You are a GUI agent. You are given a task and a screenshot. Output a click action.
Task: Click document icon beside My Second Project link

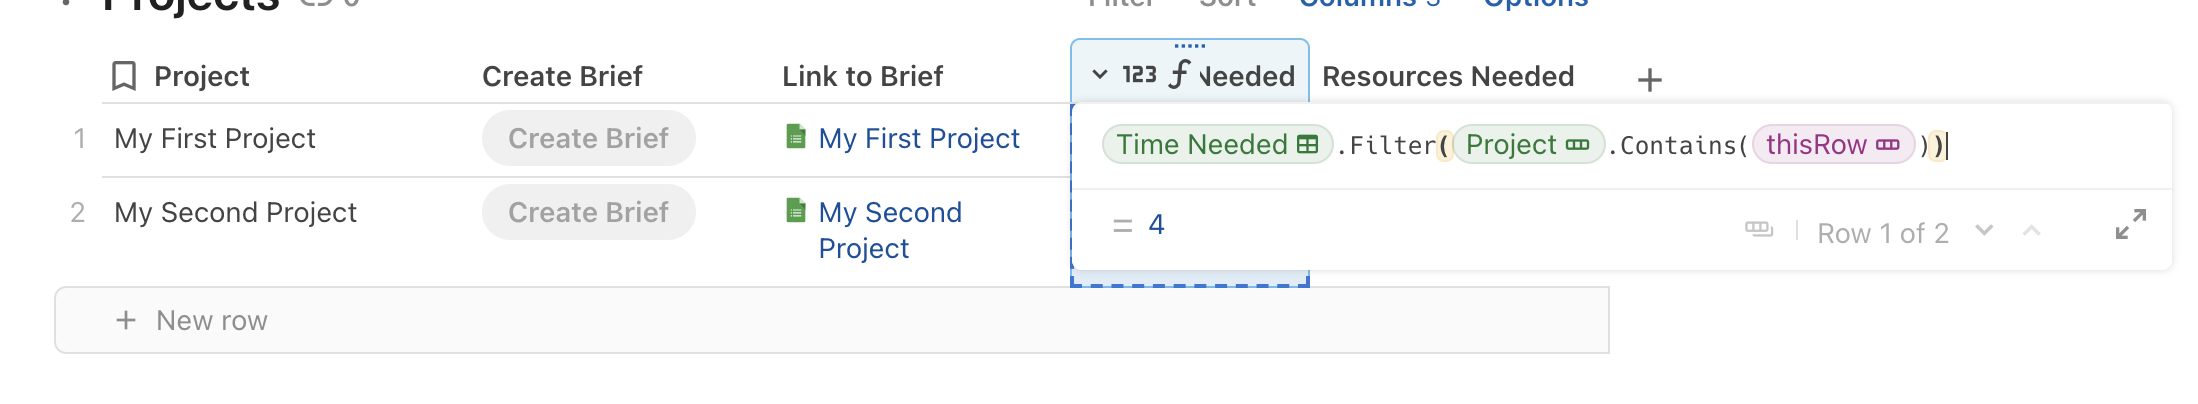pos(796,210)
